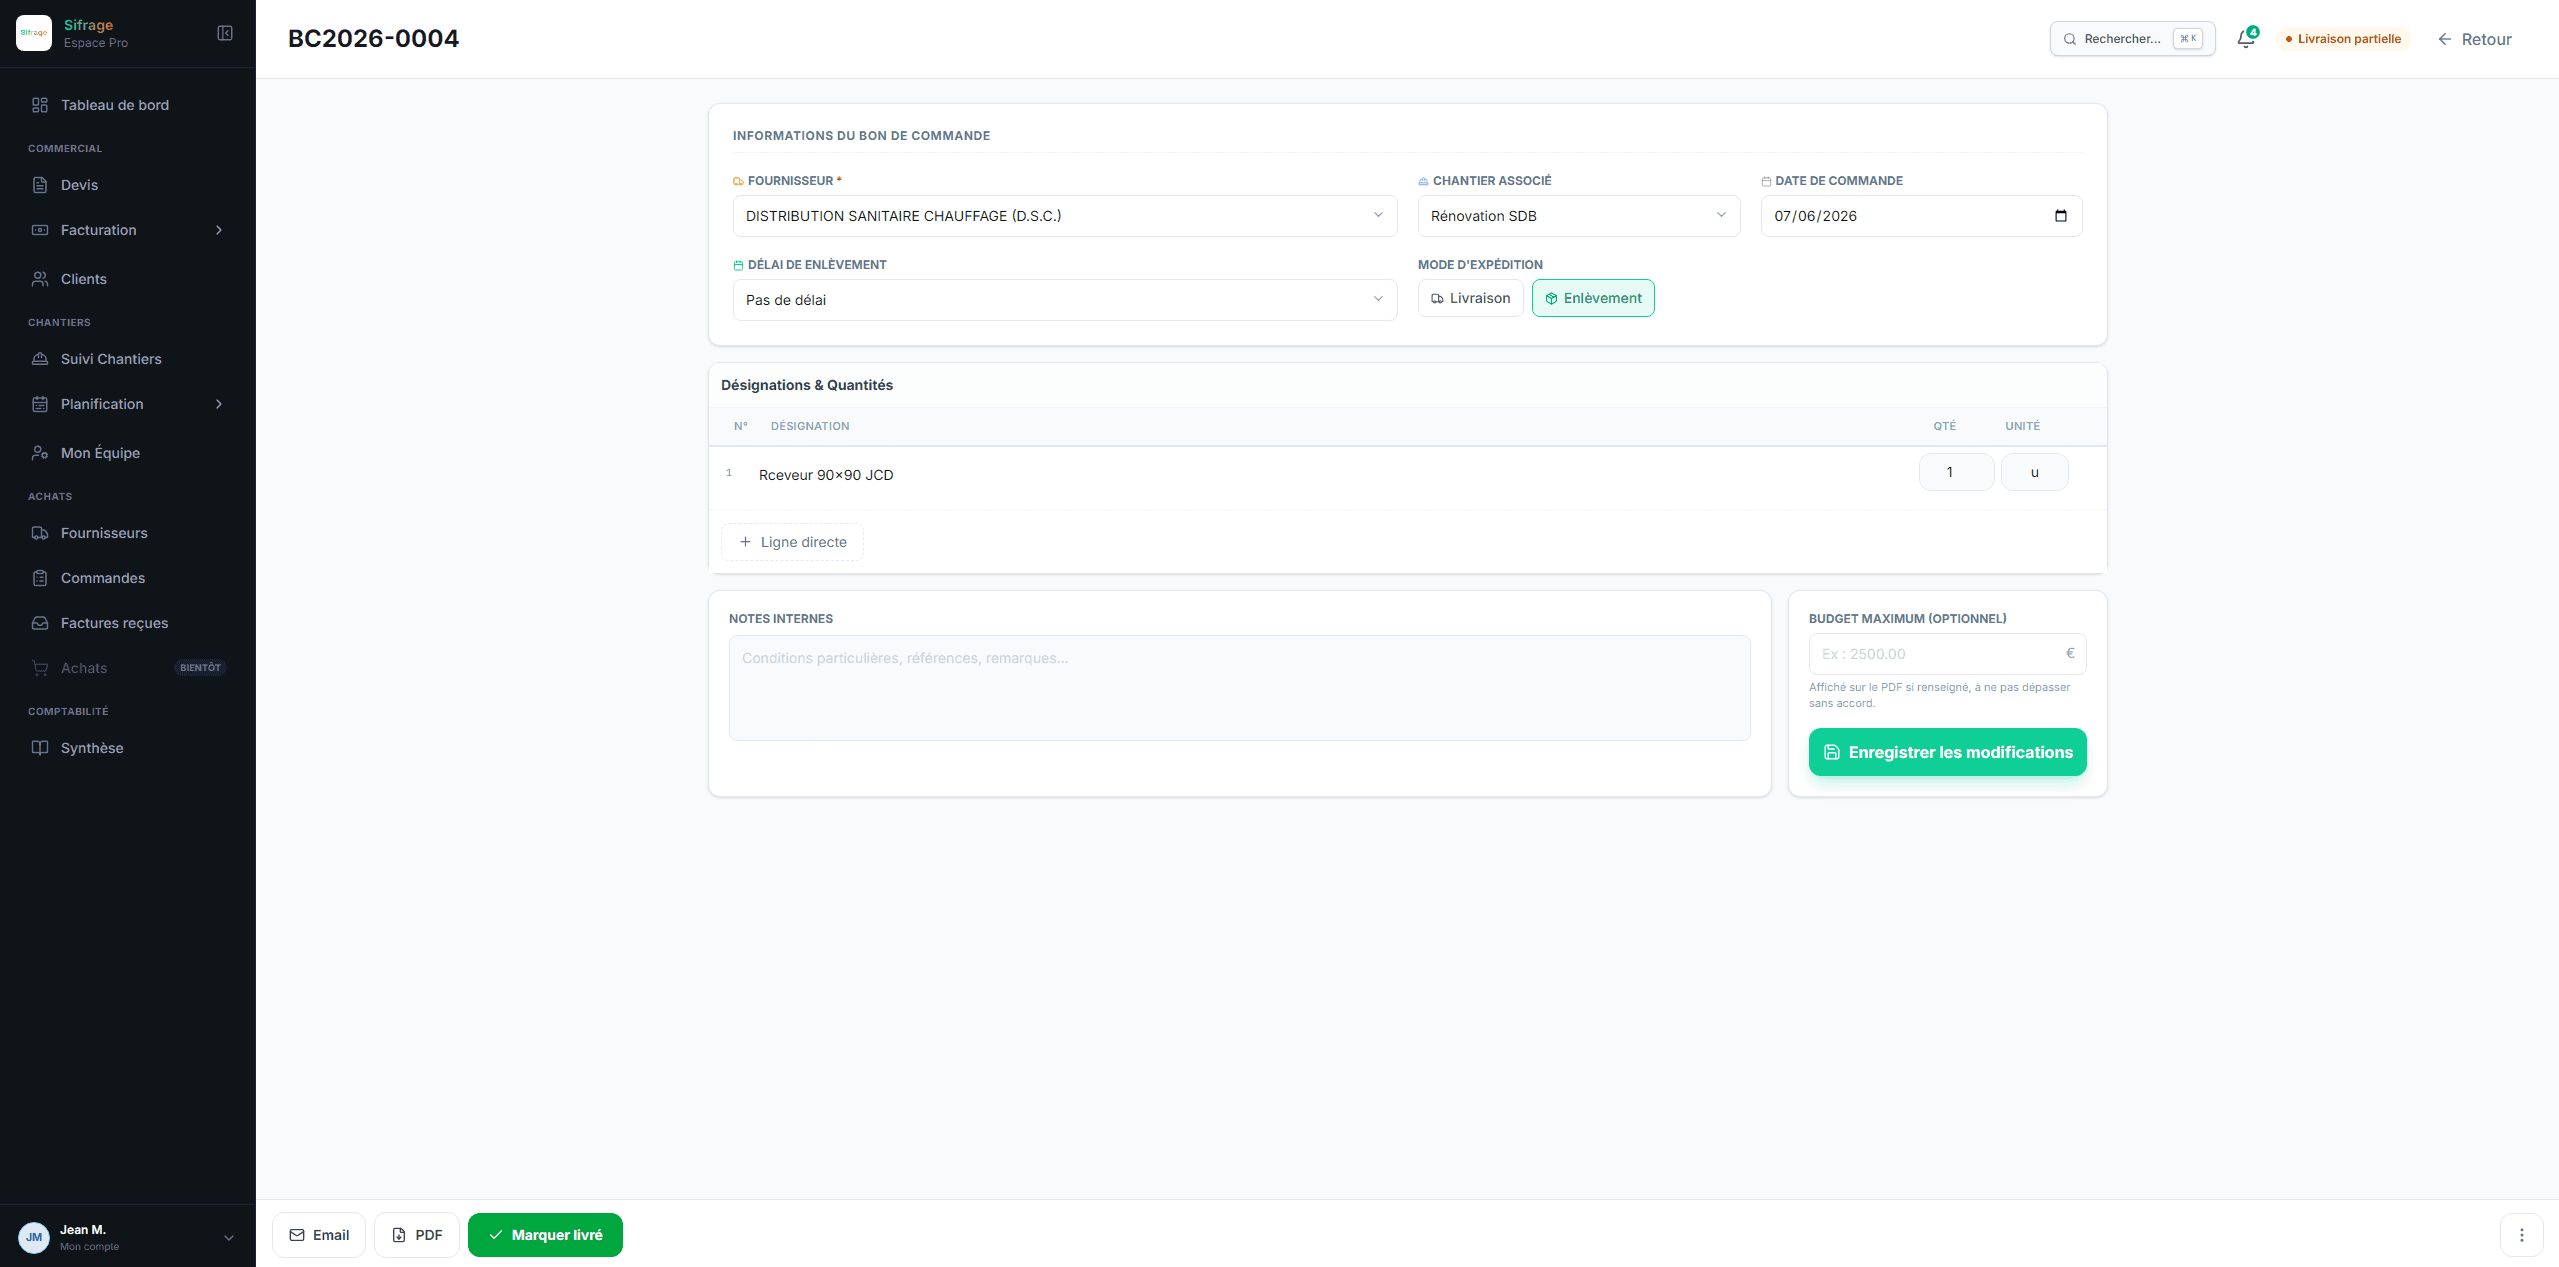
Task: Click the Sifrage logo
Action: (34, 33)
